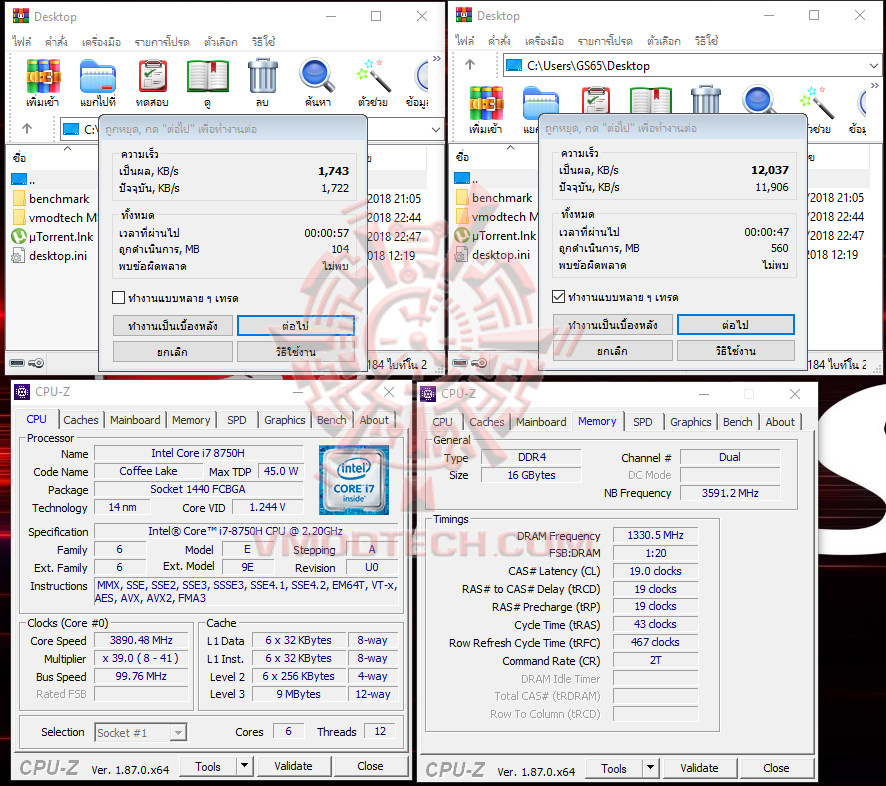
Task: Switch to Graphics tab in left CPU-Z
Action: click(x=285, y=420)
